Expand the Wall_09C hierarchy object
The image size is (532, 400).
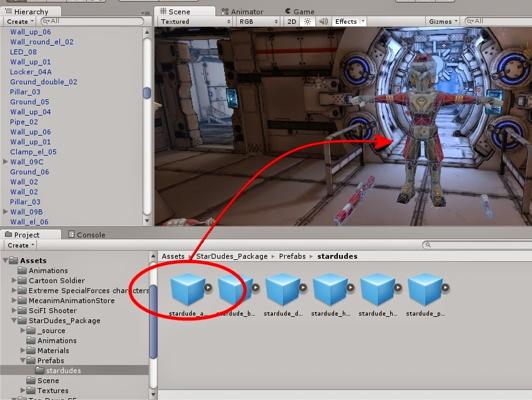click(x=5, y=162)
